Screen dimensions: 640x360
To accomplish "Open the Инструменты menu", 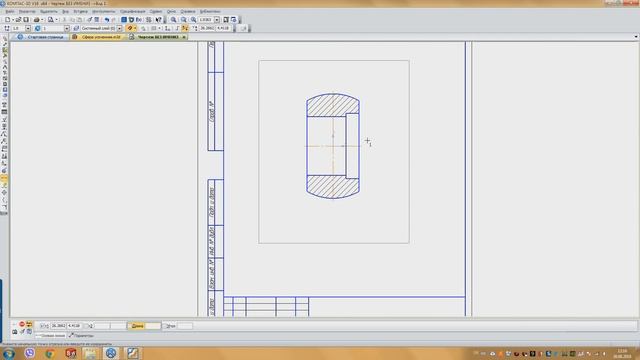I will pos(104,11).
